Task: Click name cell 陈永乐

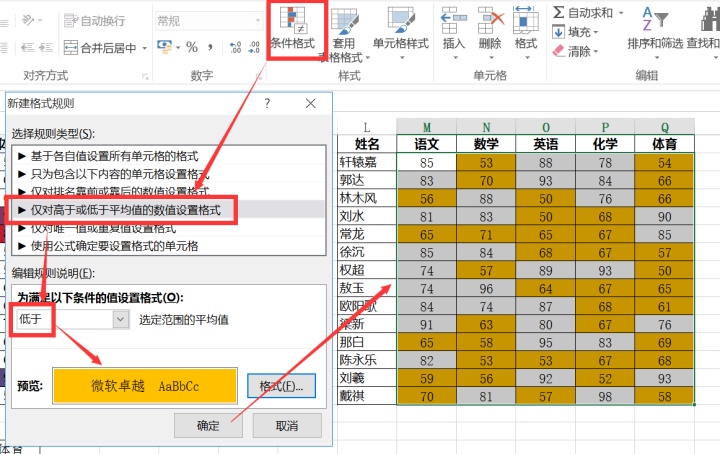Action: (x=367, y=360)
